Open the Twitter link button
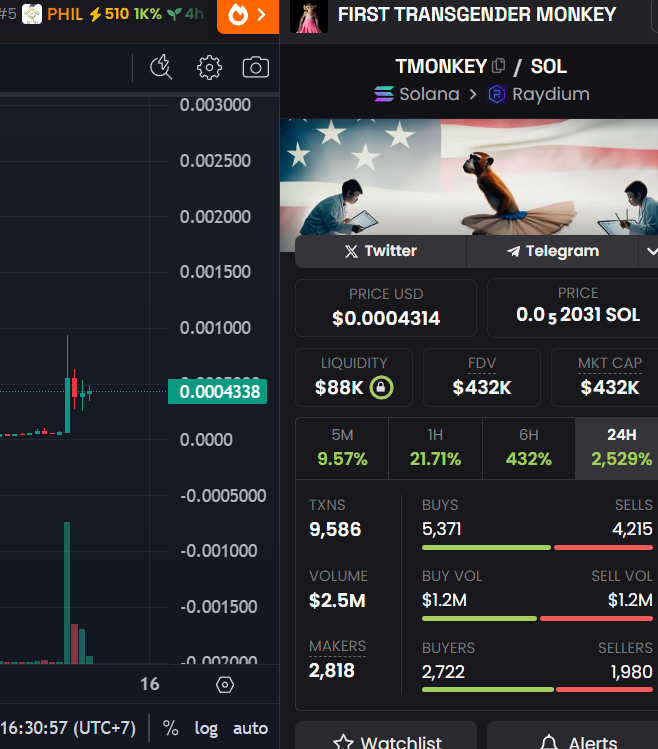 pyautogui.click(x=381, y=251)
